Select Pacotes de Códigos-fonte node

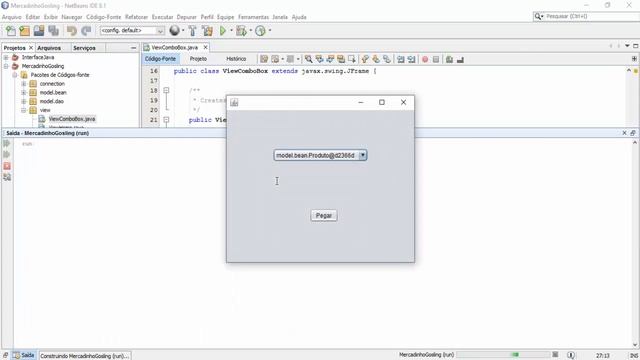[60, 75]
